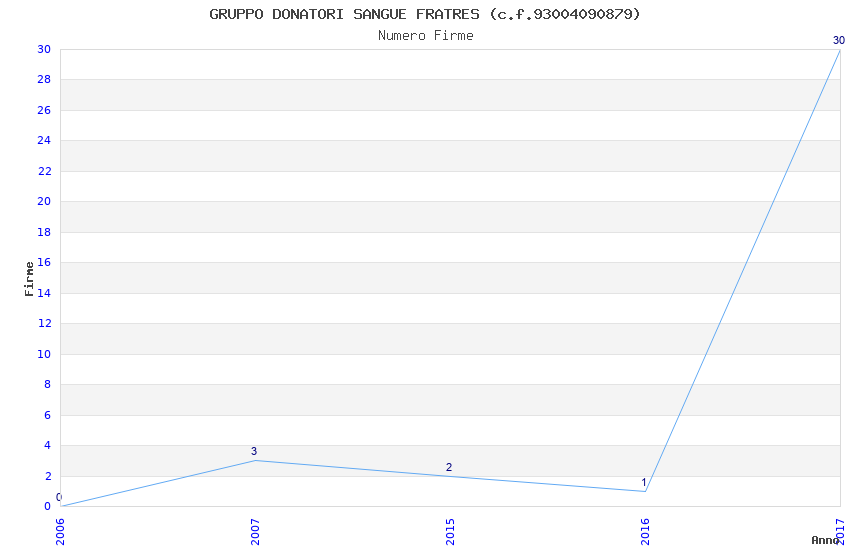
Task: Click the x-axis year 2007
Action: [x=255, y=532]
